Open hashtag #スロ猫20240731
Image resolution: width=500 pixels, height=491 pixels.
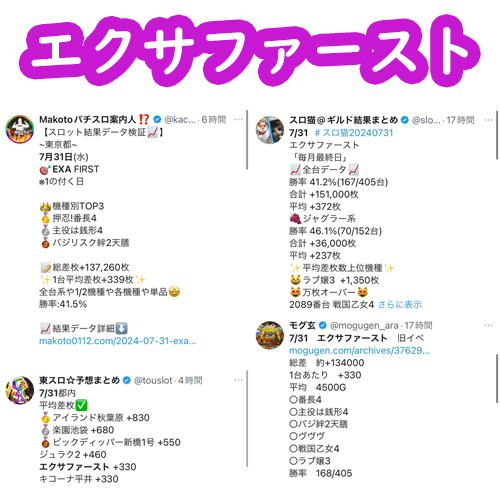[354, 133]
